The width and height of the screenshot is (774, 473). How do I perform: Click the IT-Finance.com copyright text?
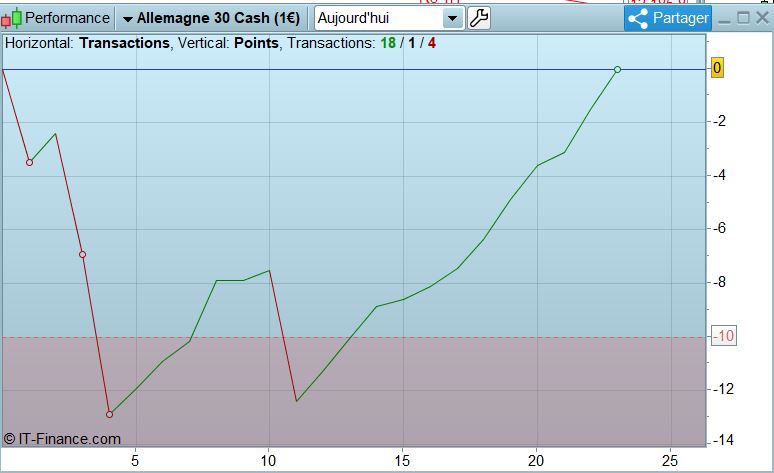62,438
